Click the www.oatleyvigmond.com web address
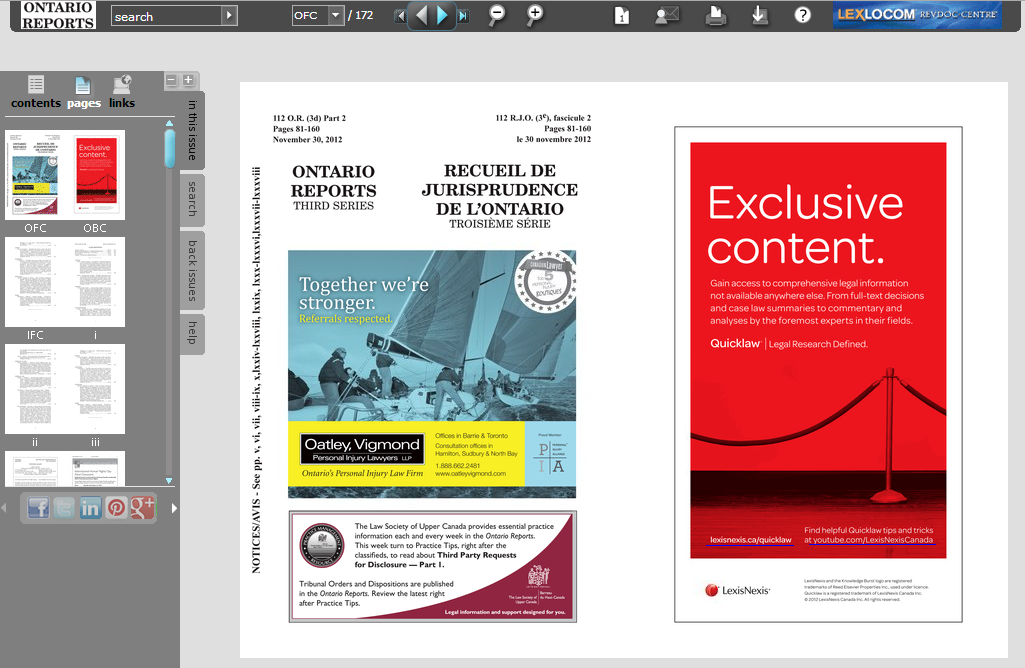This screenshot has width=1025, height=668. pyautogui.click(x=470, y=473)
